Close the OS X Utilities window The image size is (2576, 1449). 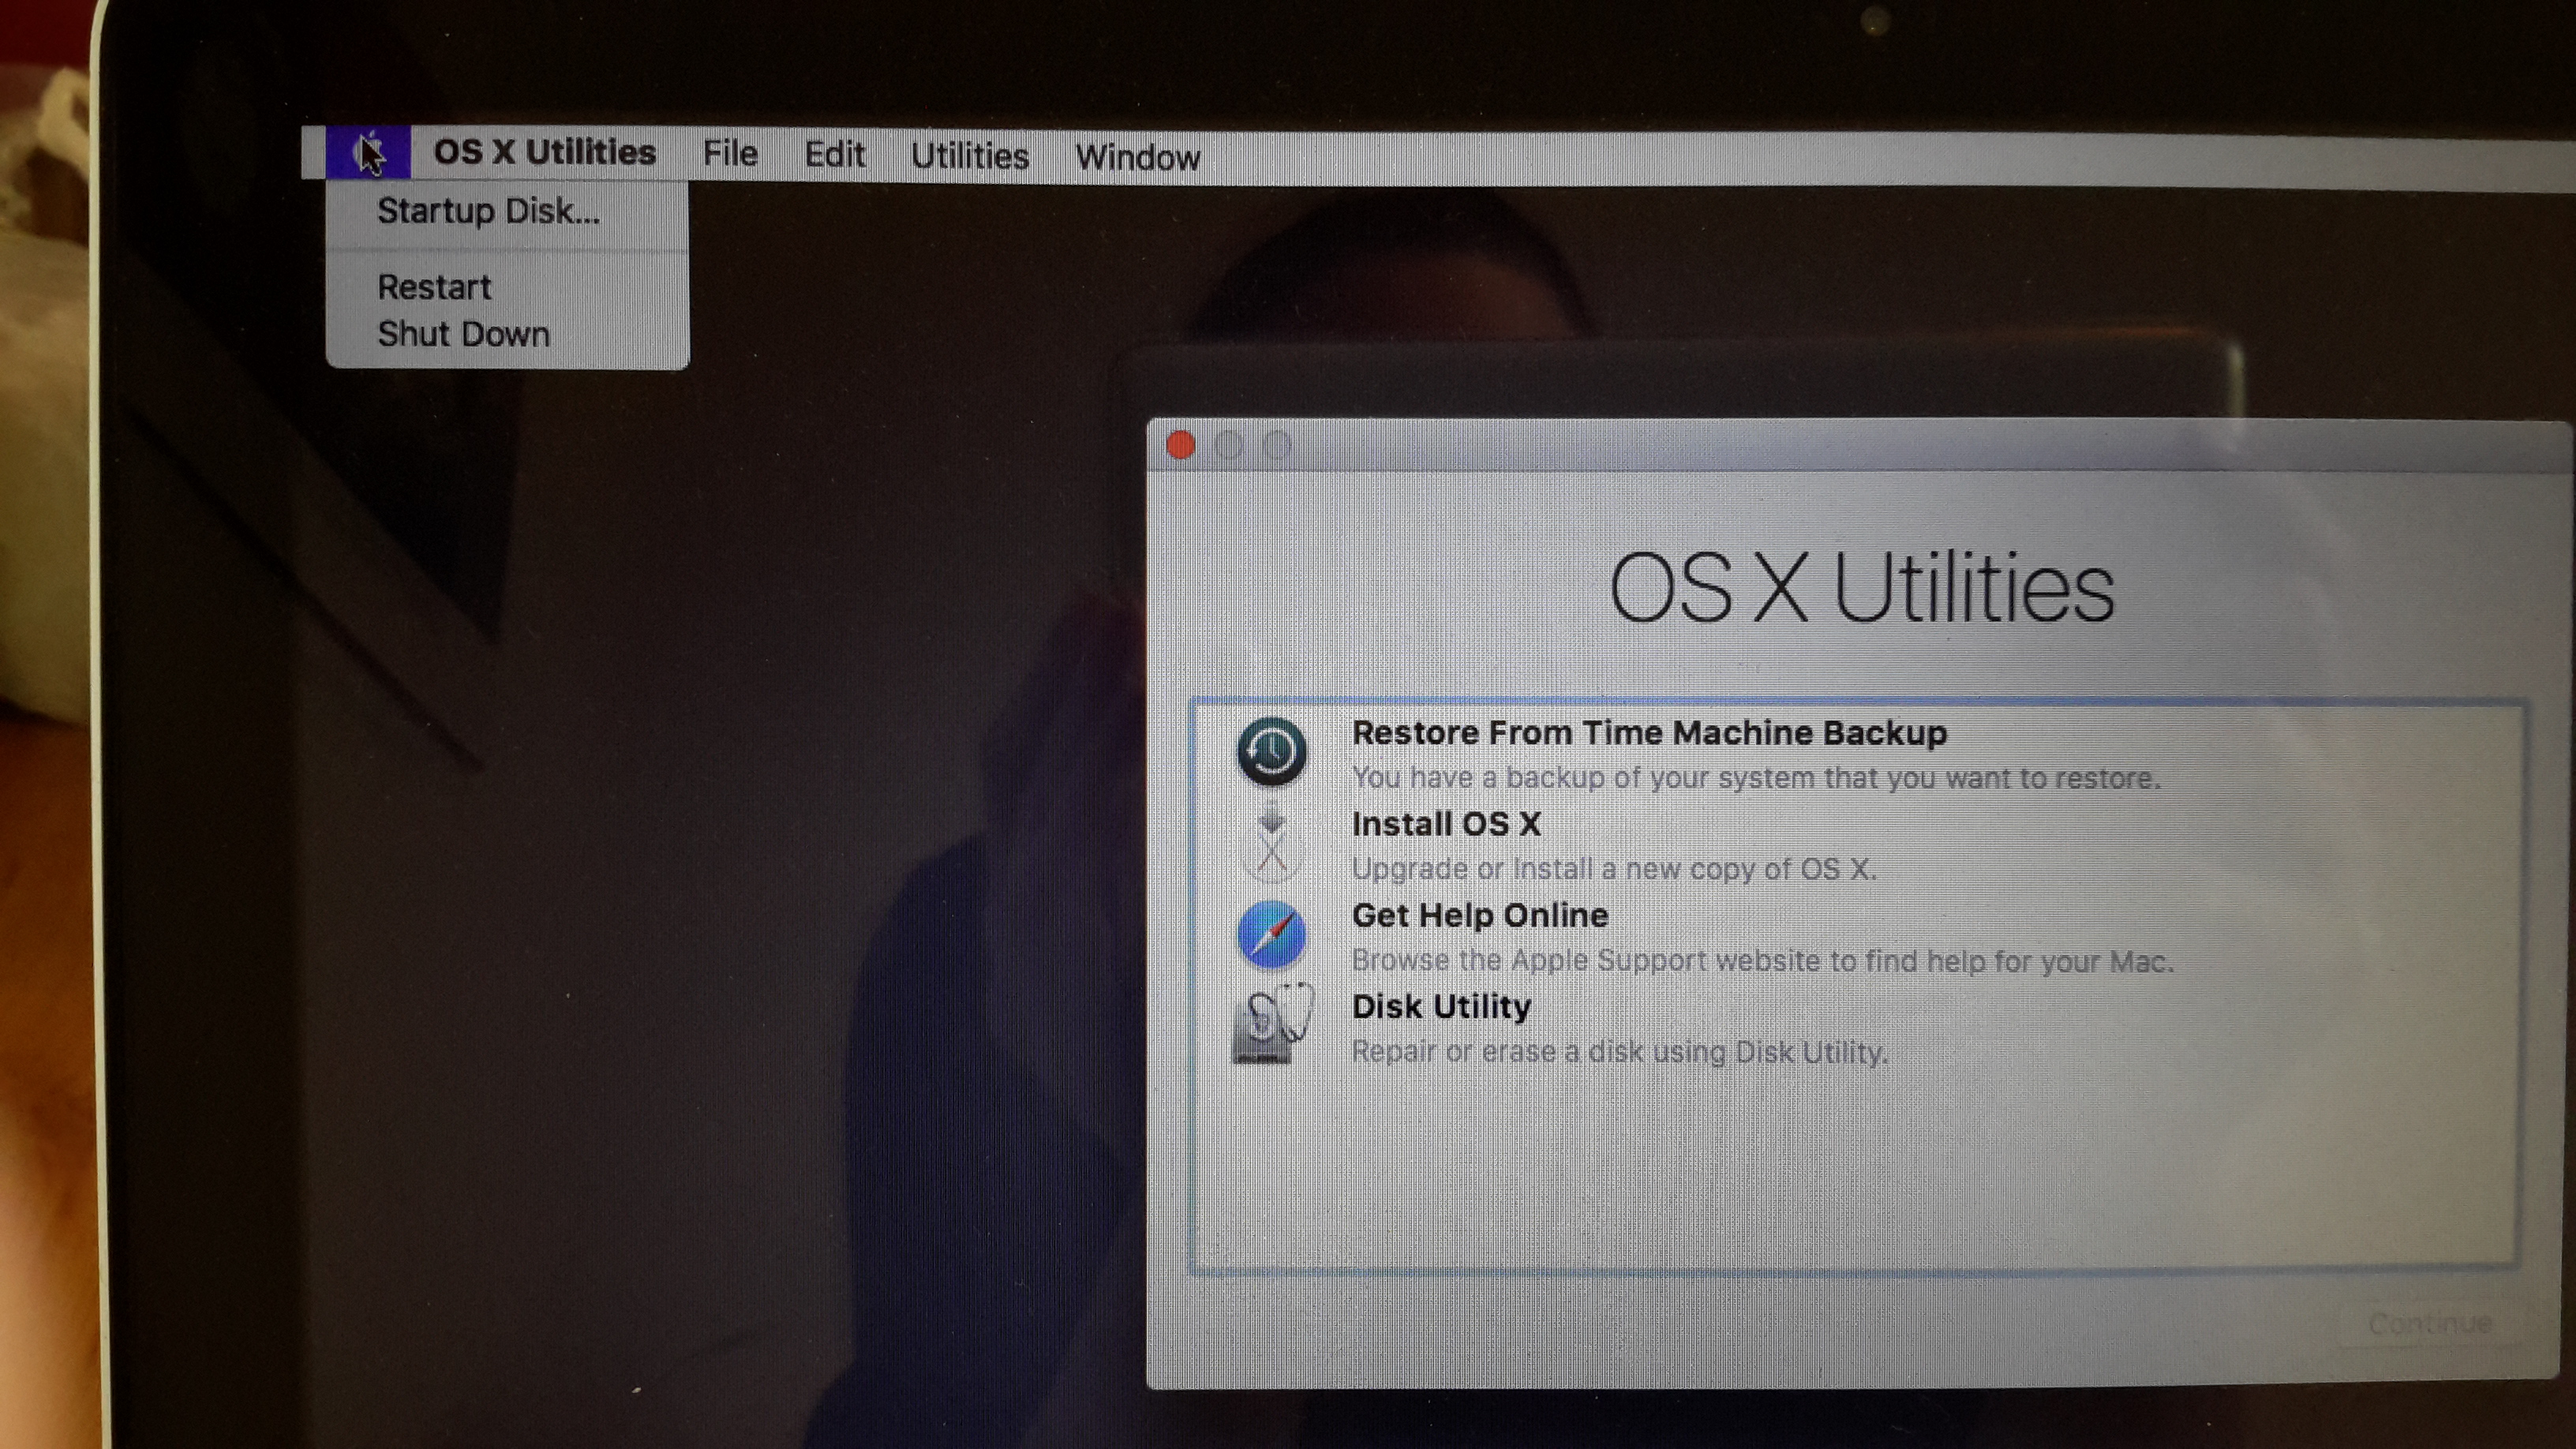(x=1181, y=445)
